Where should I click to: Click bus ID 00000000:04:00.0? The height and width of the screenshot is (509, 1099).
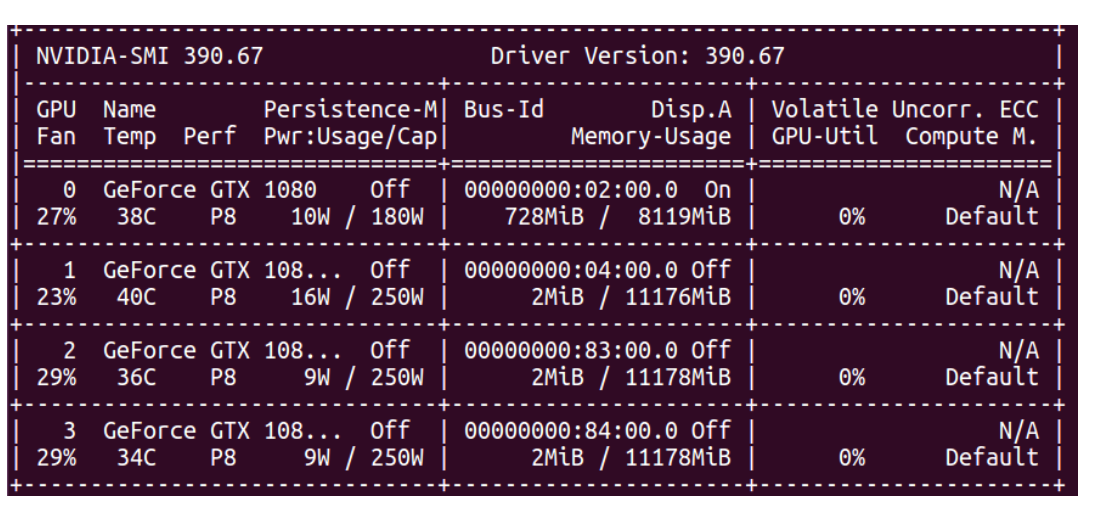tap(571, 270)
